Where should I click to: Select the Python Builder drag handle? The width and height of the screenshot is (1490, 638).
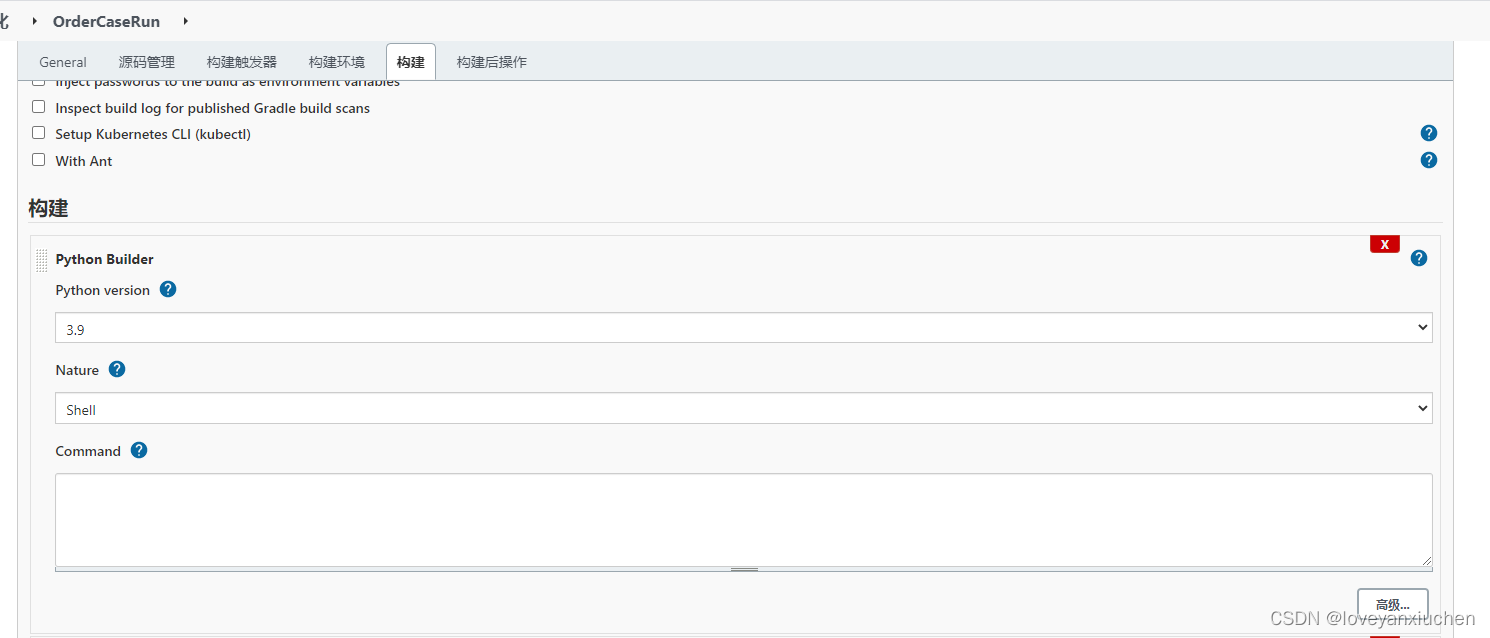41,259
